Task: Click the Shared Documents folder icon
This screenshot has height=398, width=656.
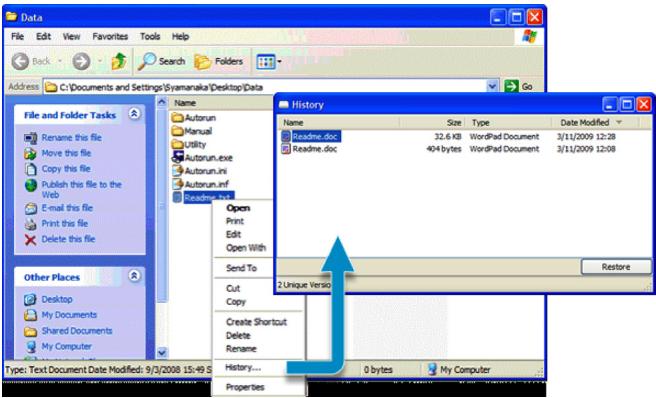Action: (30, 331)
